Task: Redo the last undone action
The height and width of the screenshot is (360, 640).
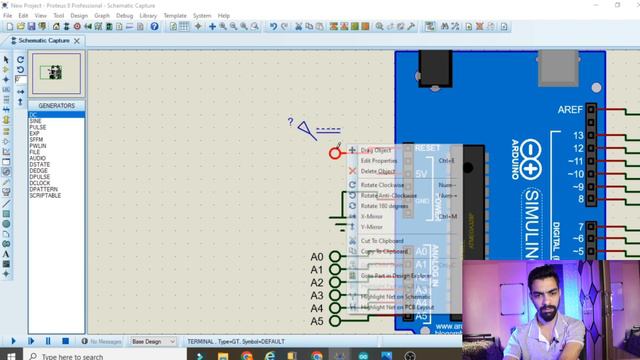Action: pyautogui.click(x=284, y=27)
